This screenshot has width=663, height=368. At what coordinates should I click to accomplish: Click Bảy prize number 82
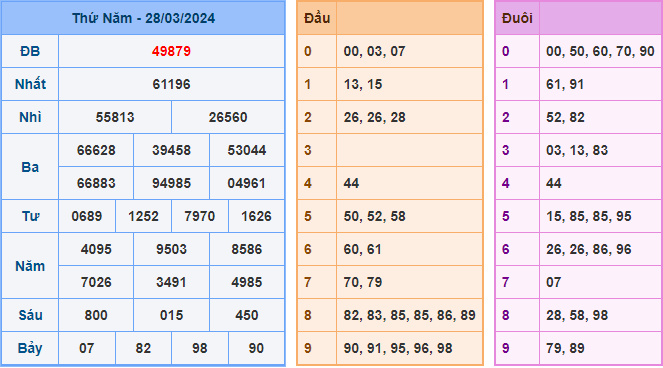pos(143,348)
